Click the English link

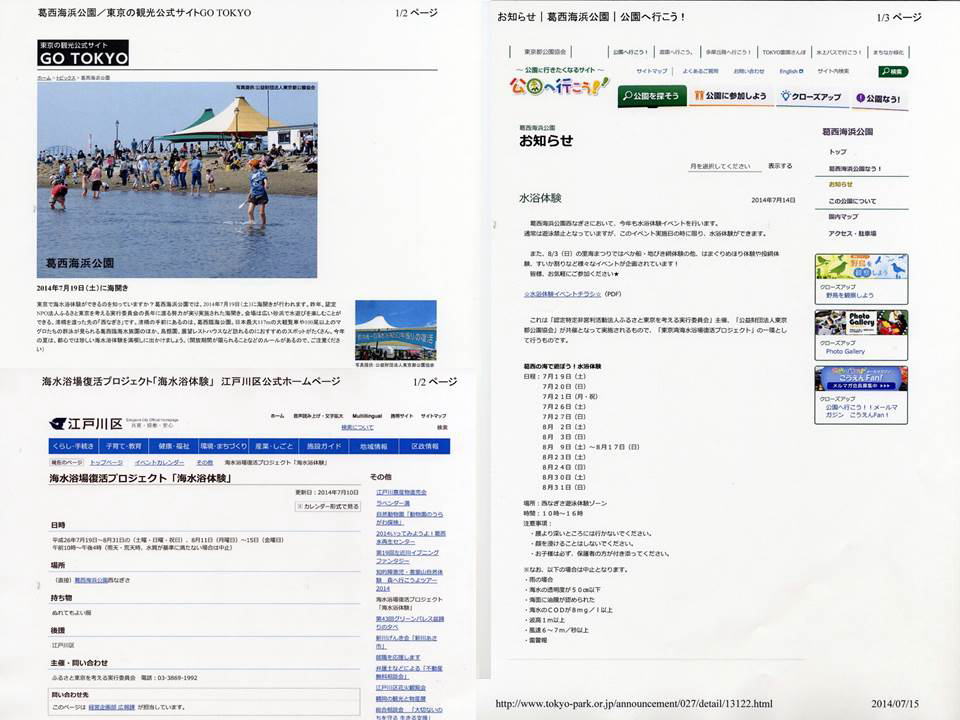(x=791, y=71)
